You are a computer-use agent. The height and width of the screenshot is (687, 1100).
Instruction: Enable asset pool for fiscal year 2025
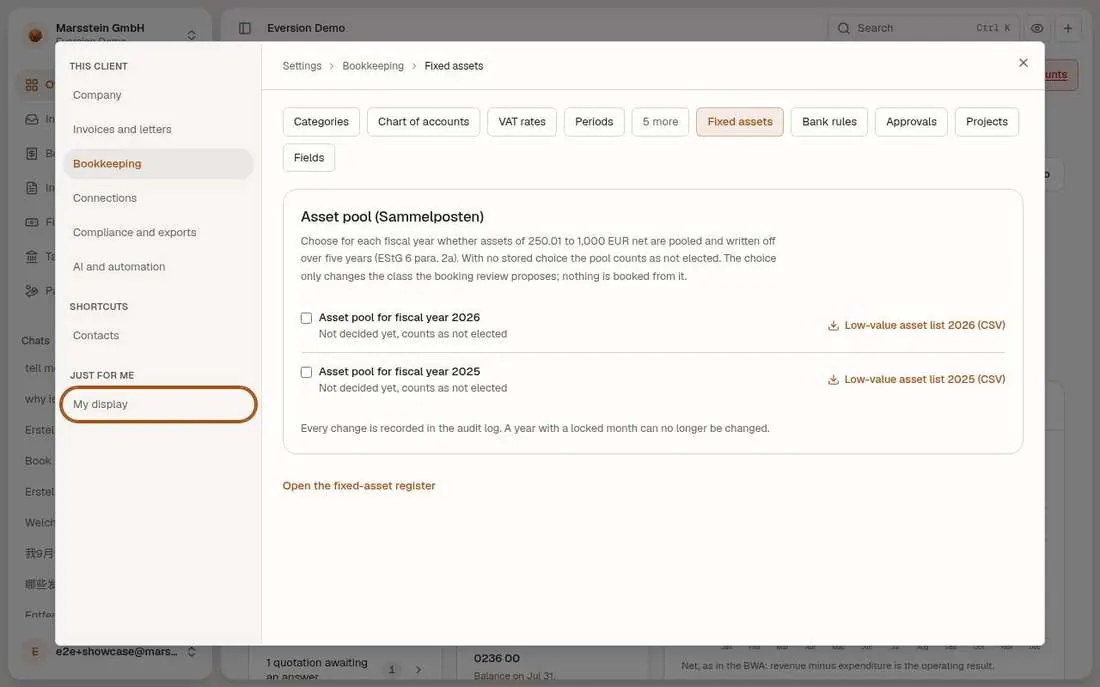[307, 372]
